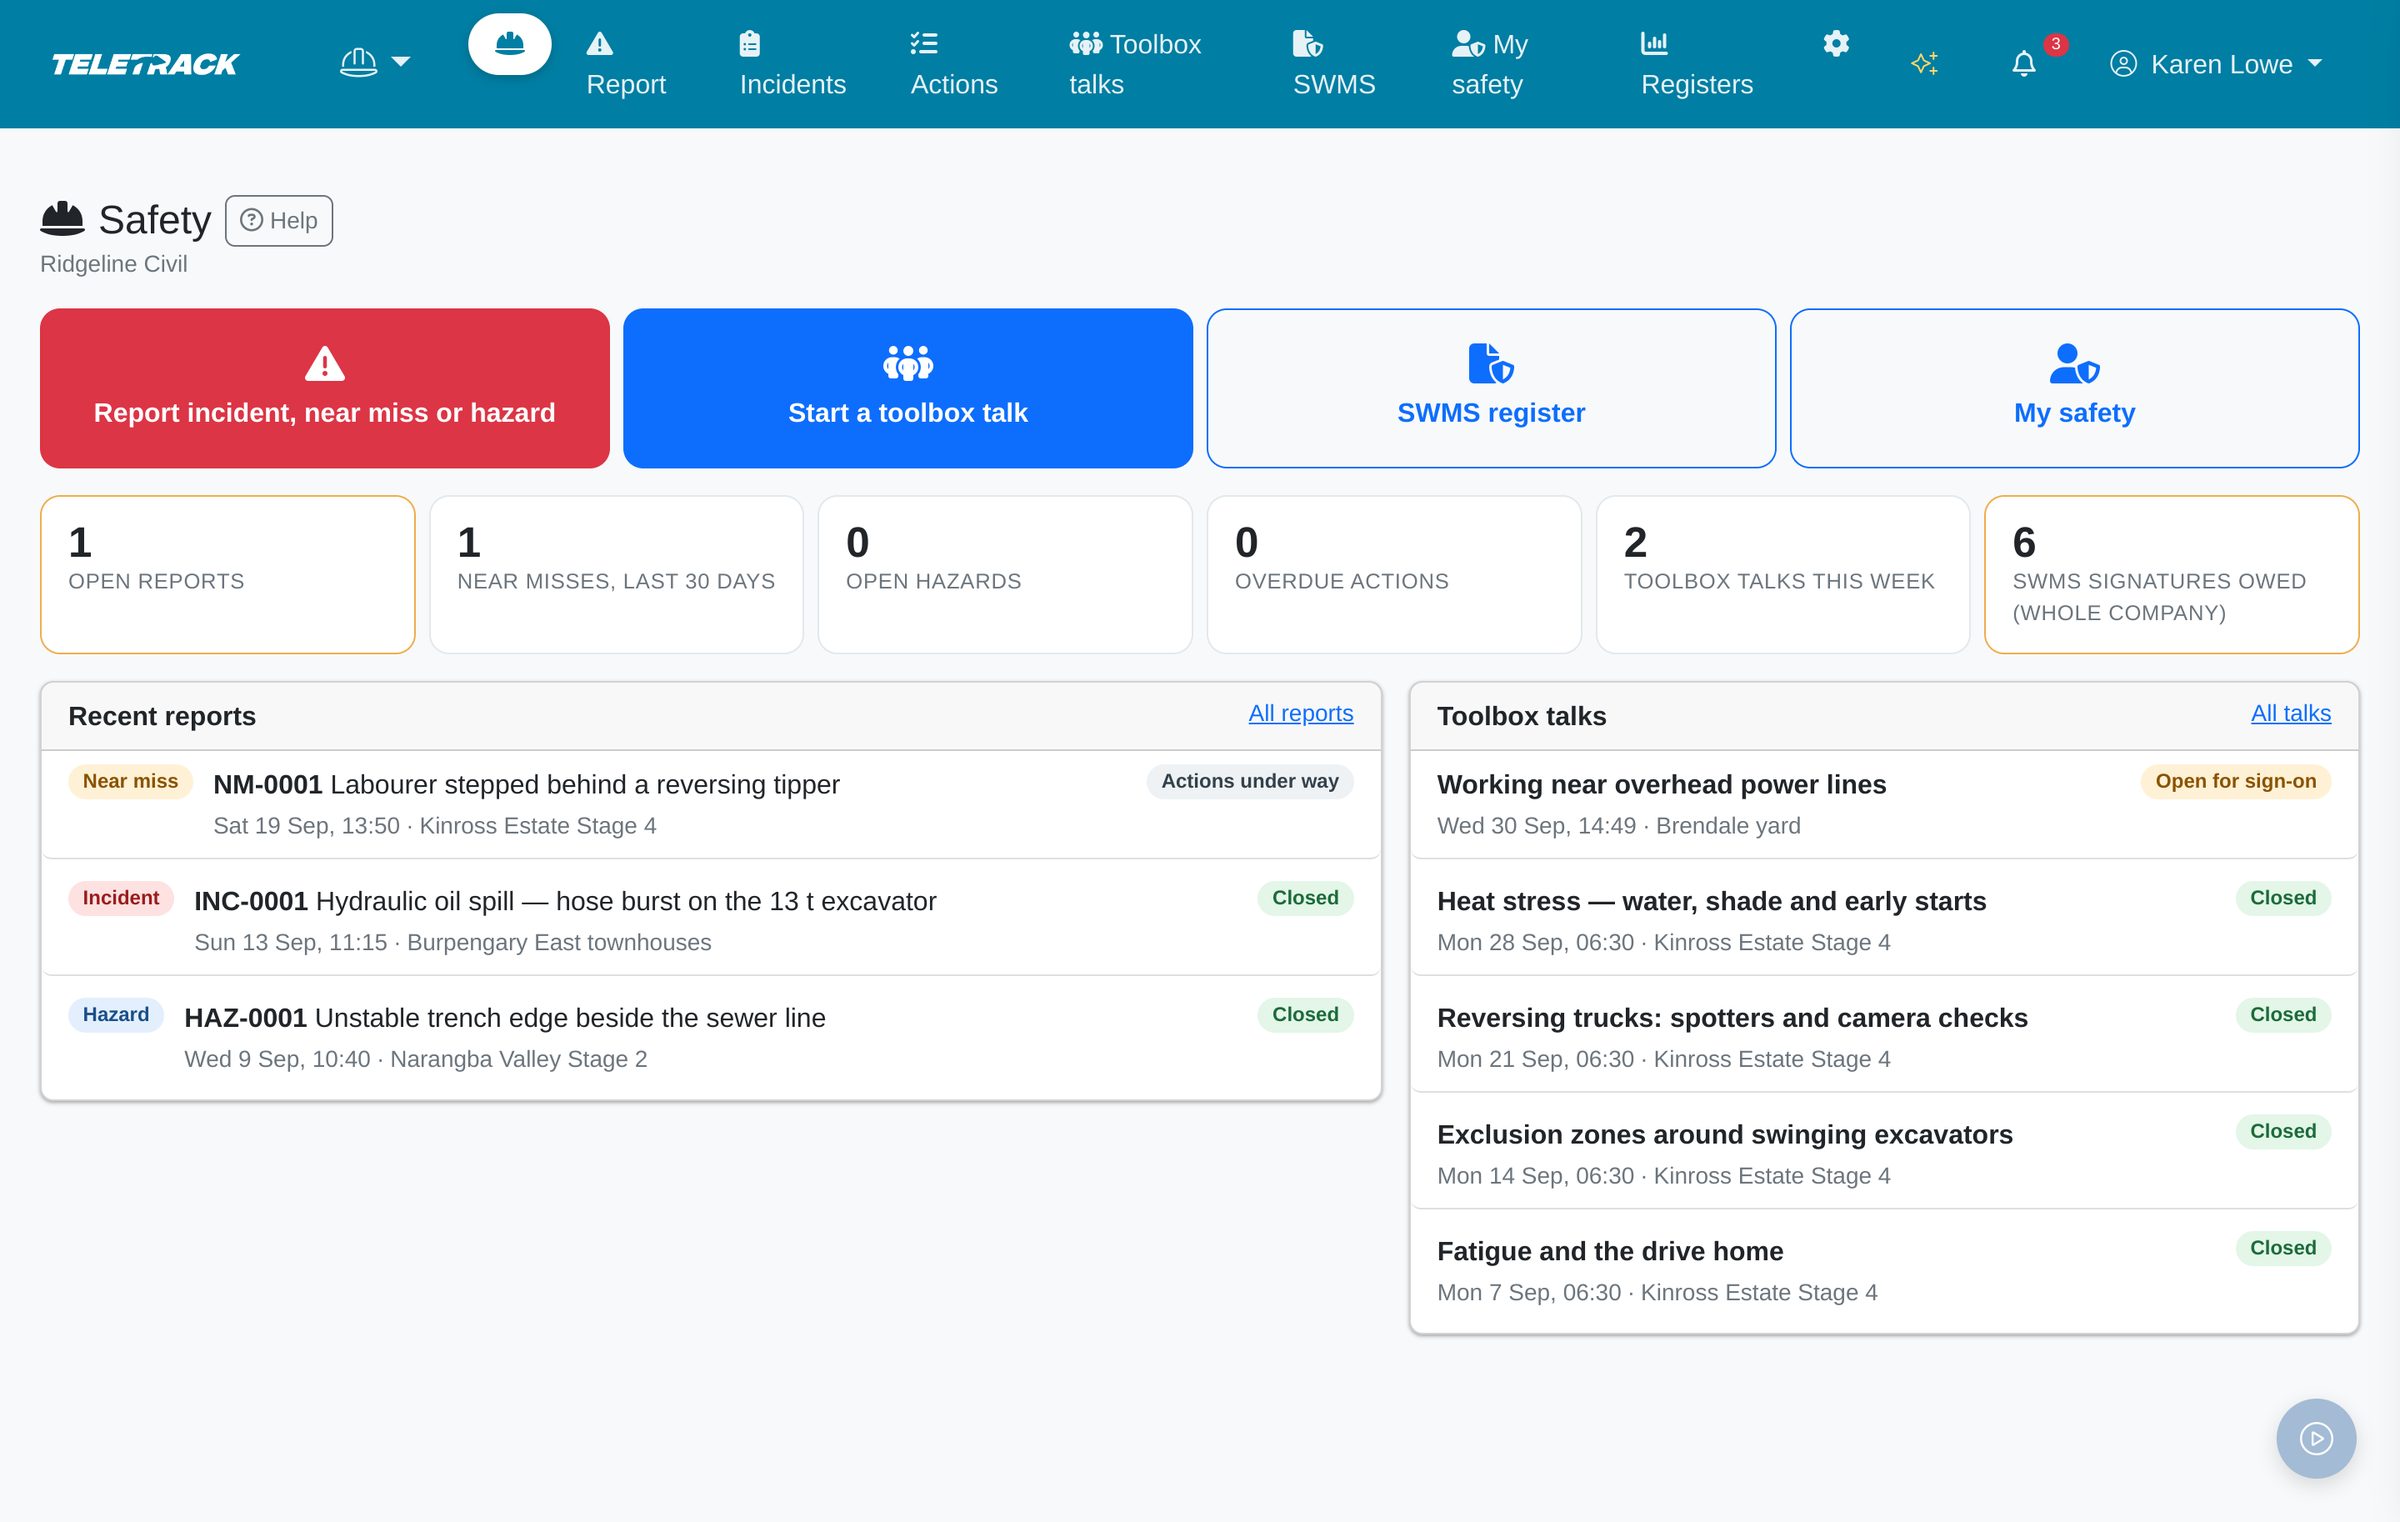
Task: Select the highlighted safety home helmet icon
Action: click(x=510, y=44)
